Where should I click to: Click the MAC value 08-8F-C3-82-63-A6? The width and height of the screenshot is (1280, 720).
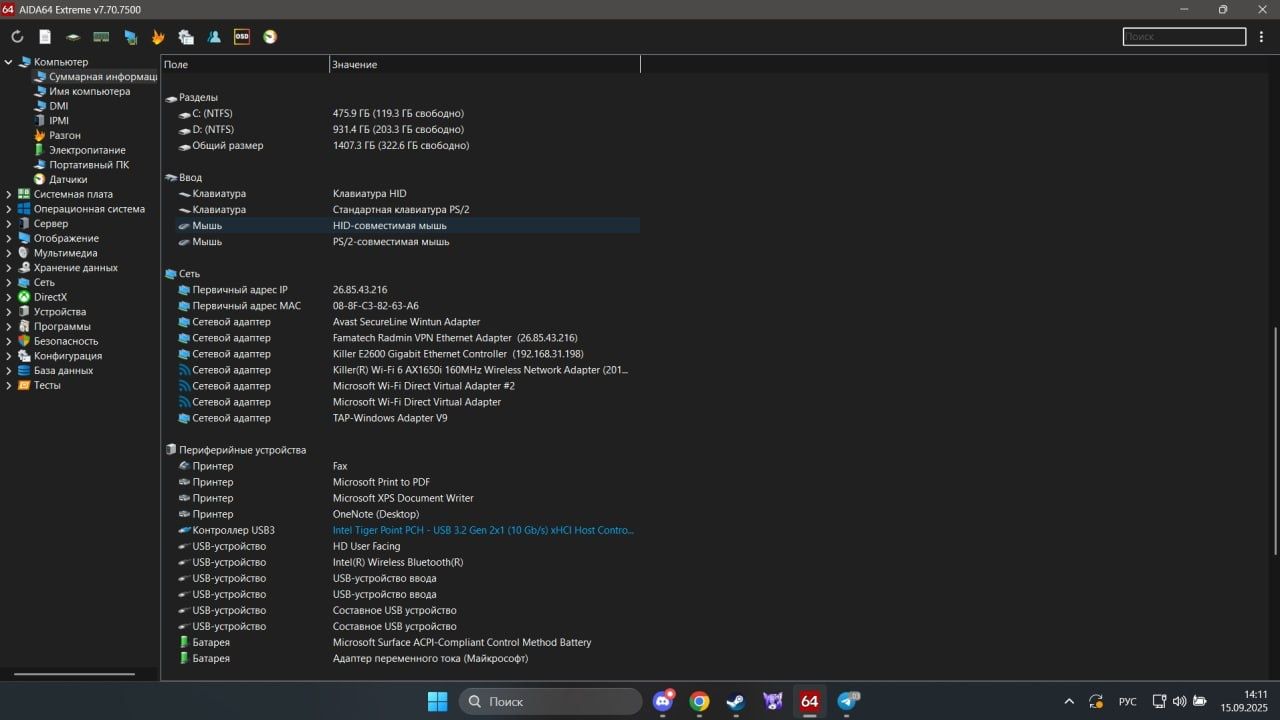pyautogui.click(x=376, y=306)
